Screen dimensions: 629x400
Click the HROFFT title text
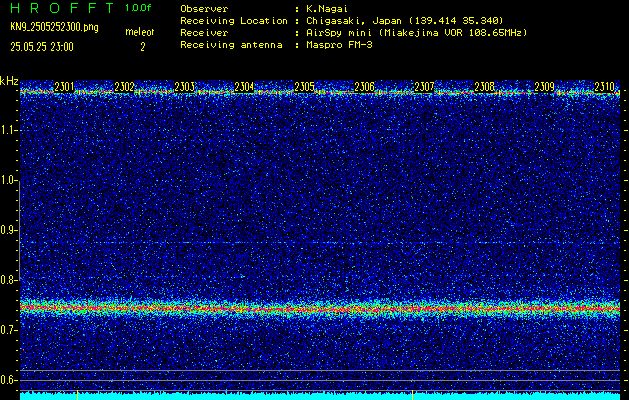(62, 8)
